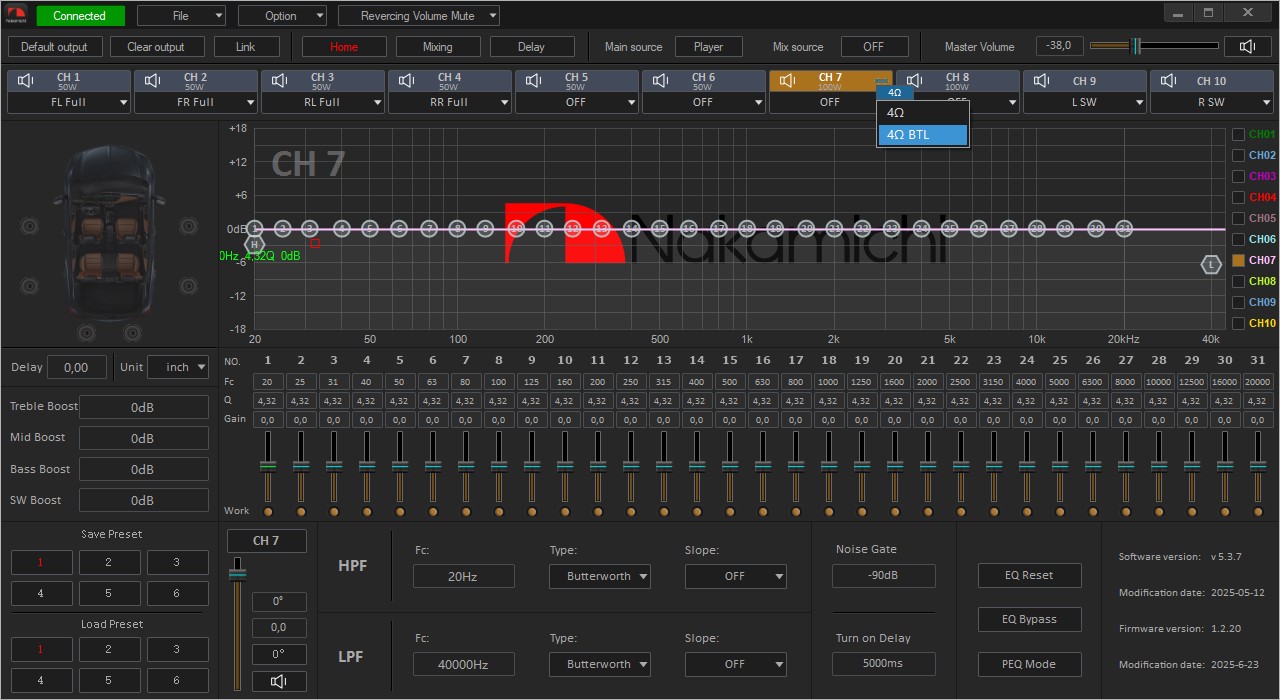Image resolution: width=1280 pixels, height=700 pixels.
Task: Check the CH10 curve checkbox
Action: tap(1238, 323)
